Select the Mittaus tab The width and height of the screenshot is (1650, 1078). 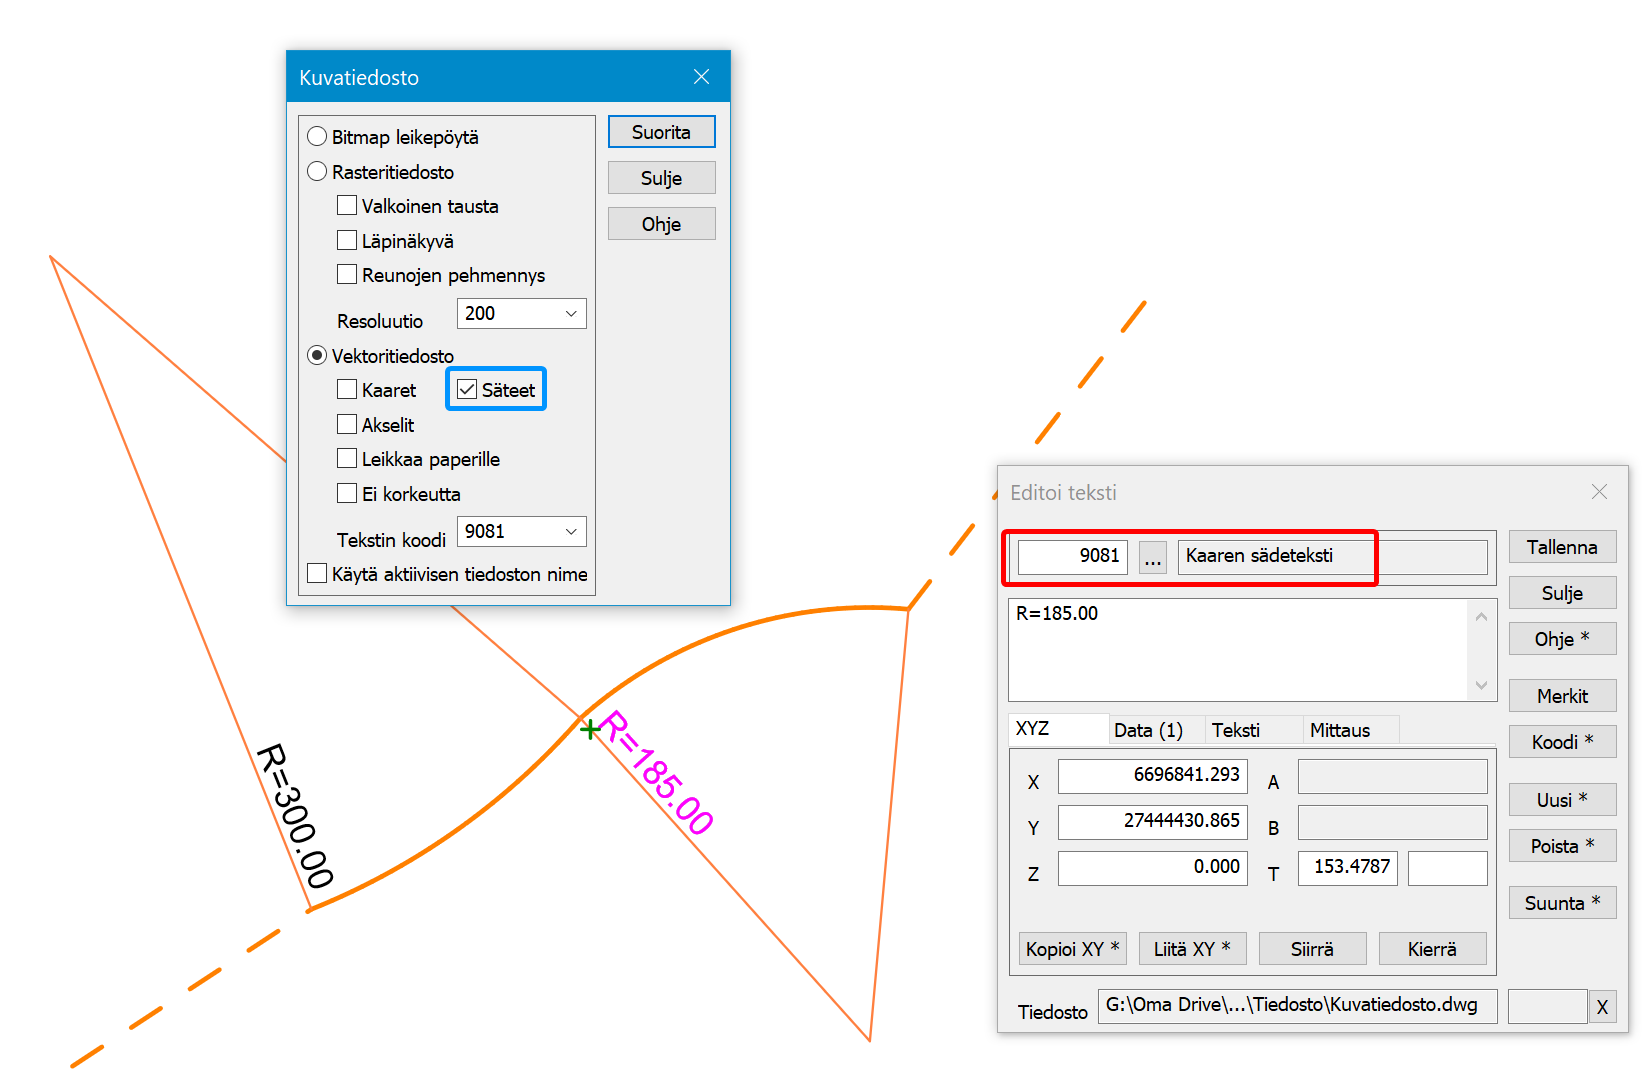[1339, 730]
